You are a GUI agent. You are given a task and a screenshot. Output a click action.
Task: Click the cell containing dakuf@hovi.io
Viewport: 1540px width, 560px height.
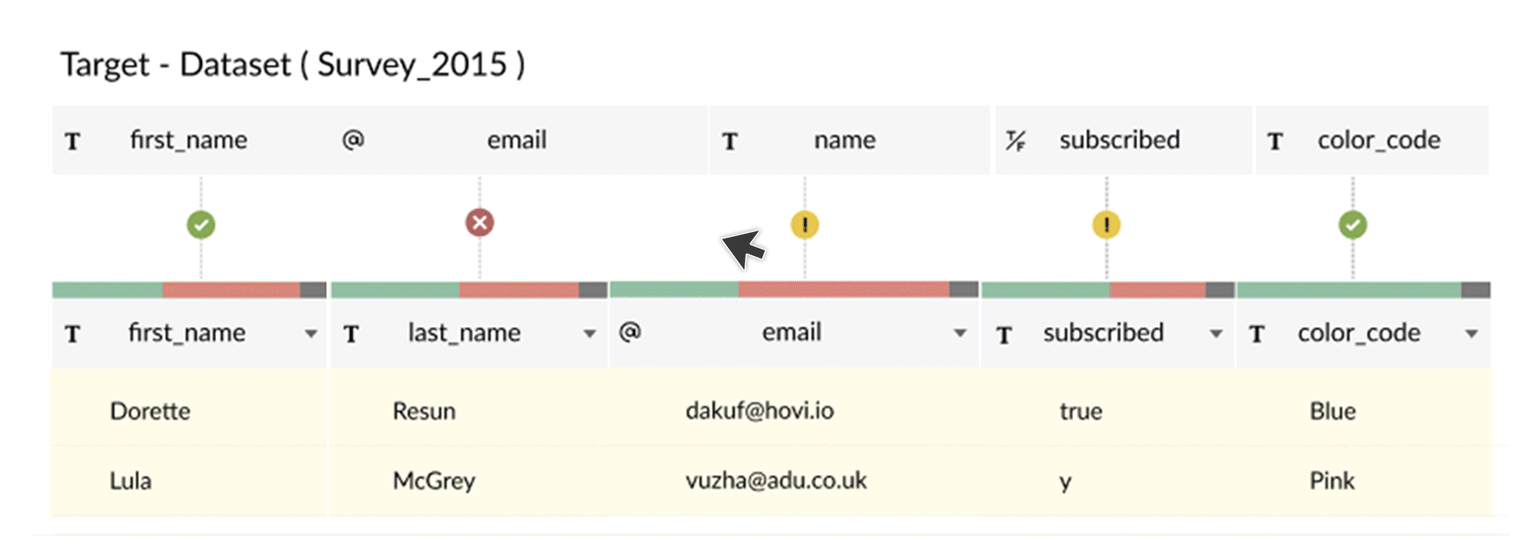coord(759,411)
